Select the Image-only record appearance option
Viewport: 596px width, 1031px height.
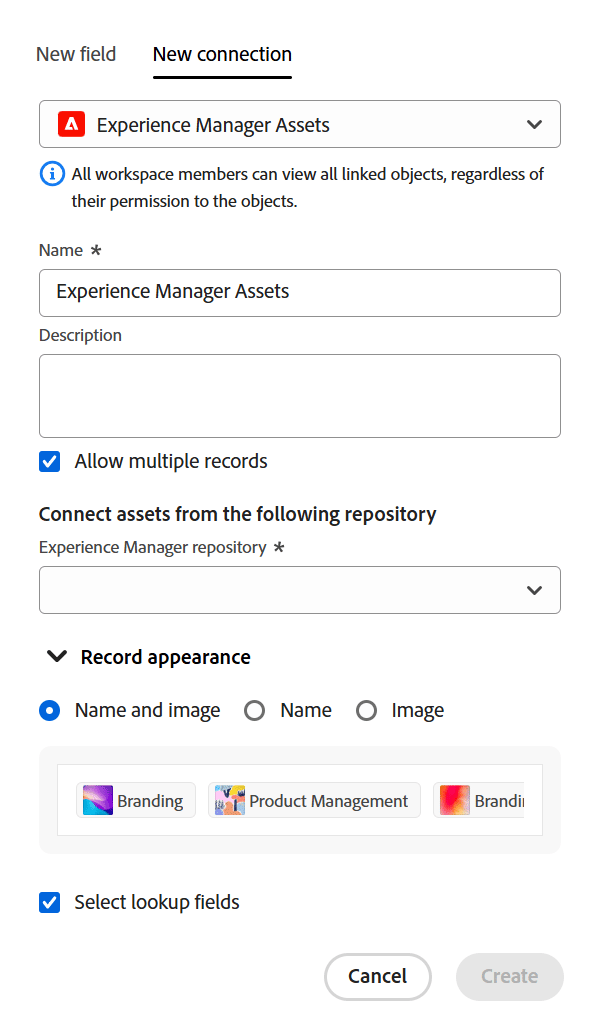point(366,710)
